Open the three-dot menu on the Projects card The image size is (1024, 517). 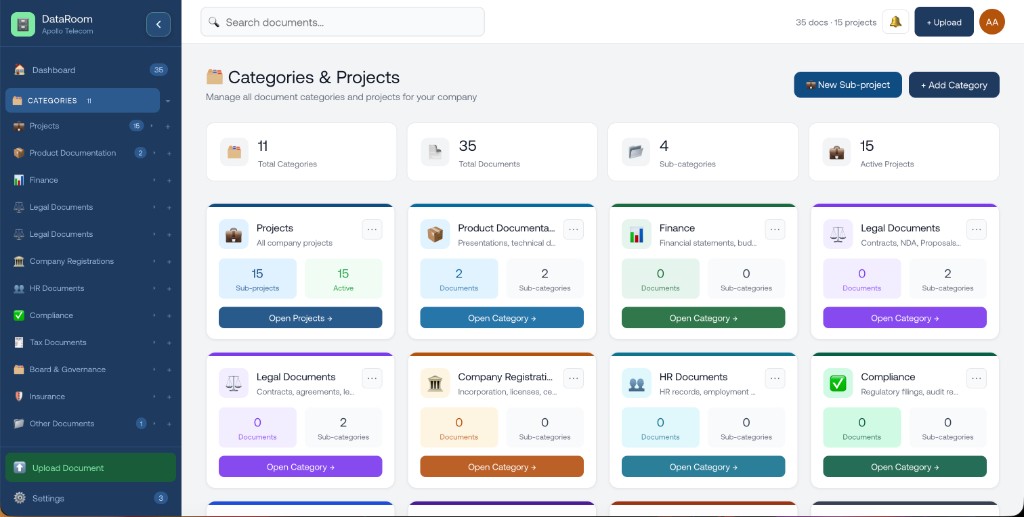[372, 229]
